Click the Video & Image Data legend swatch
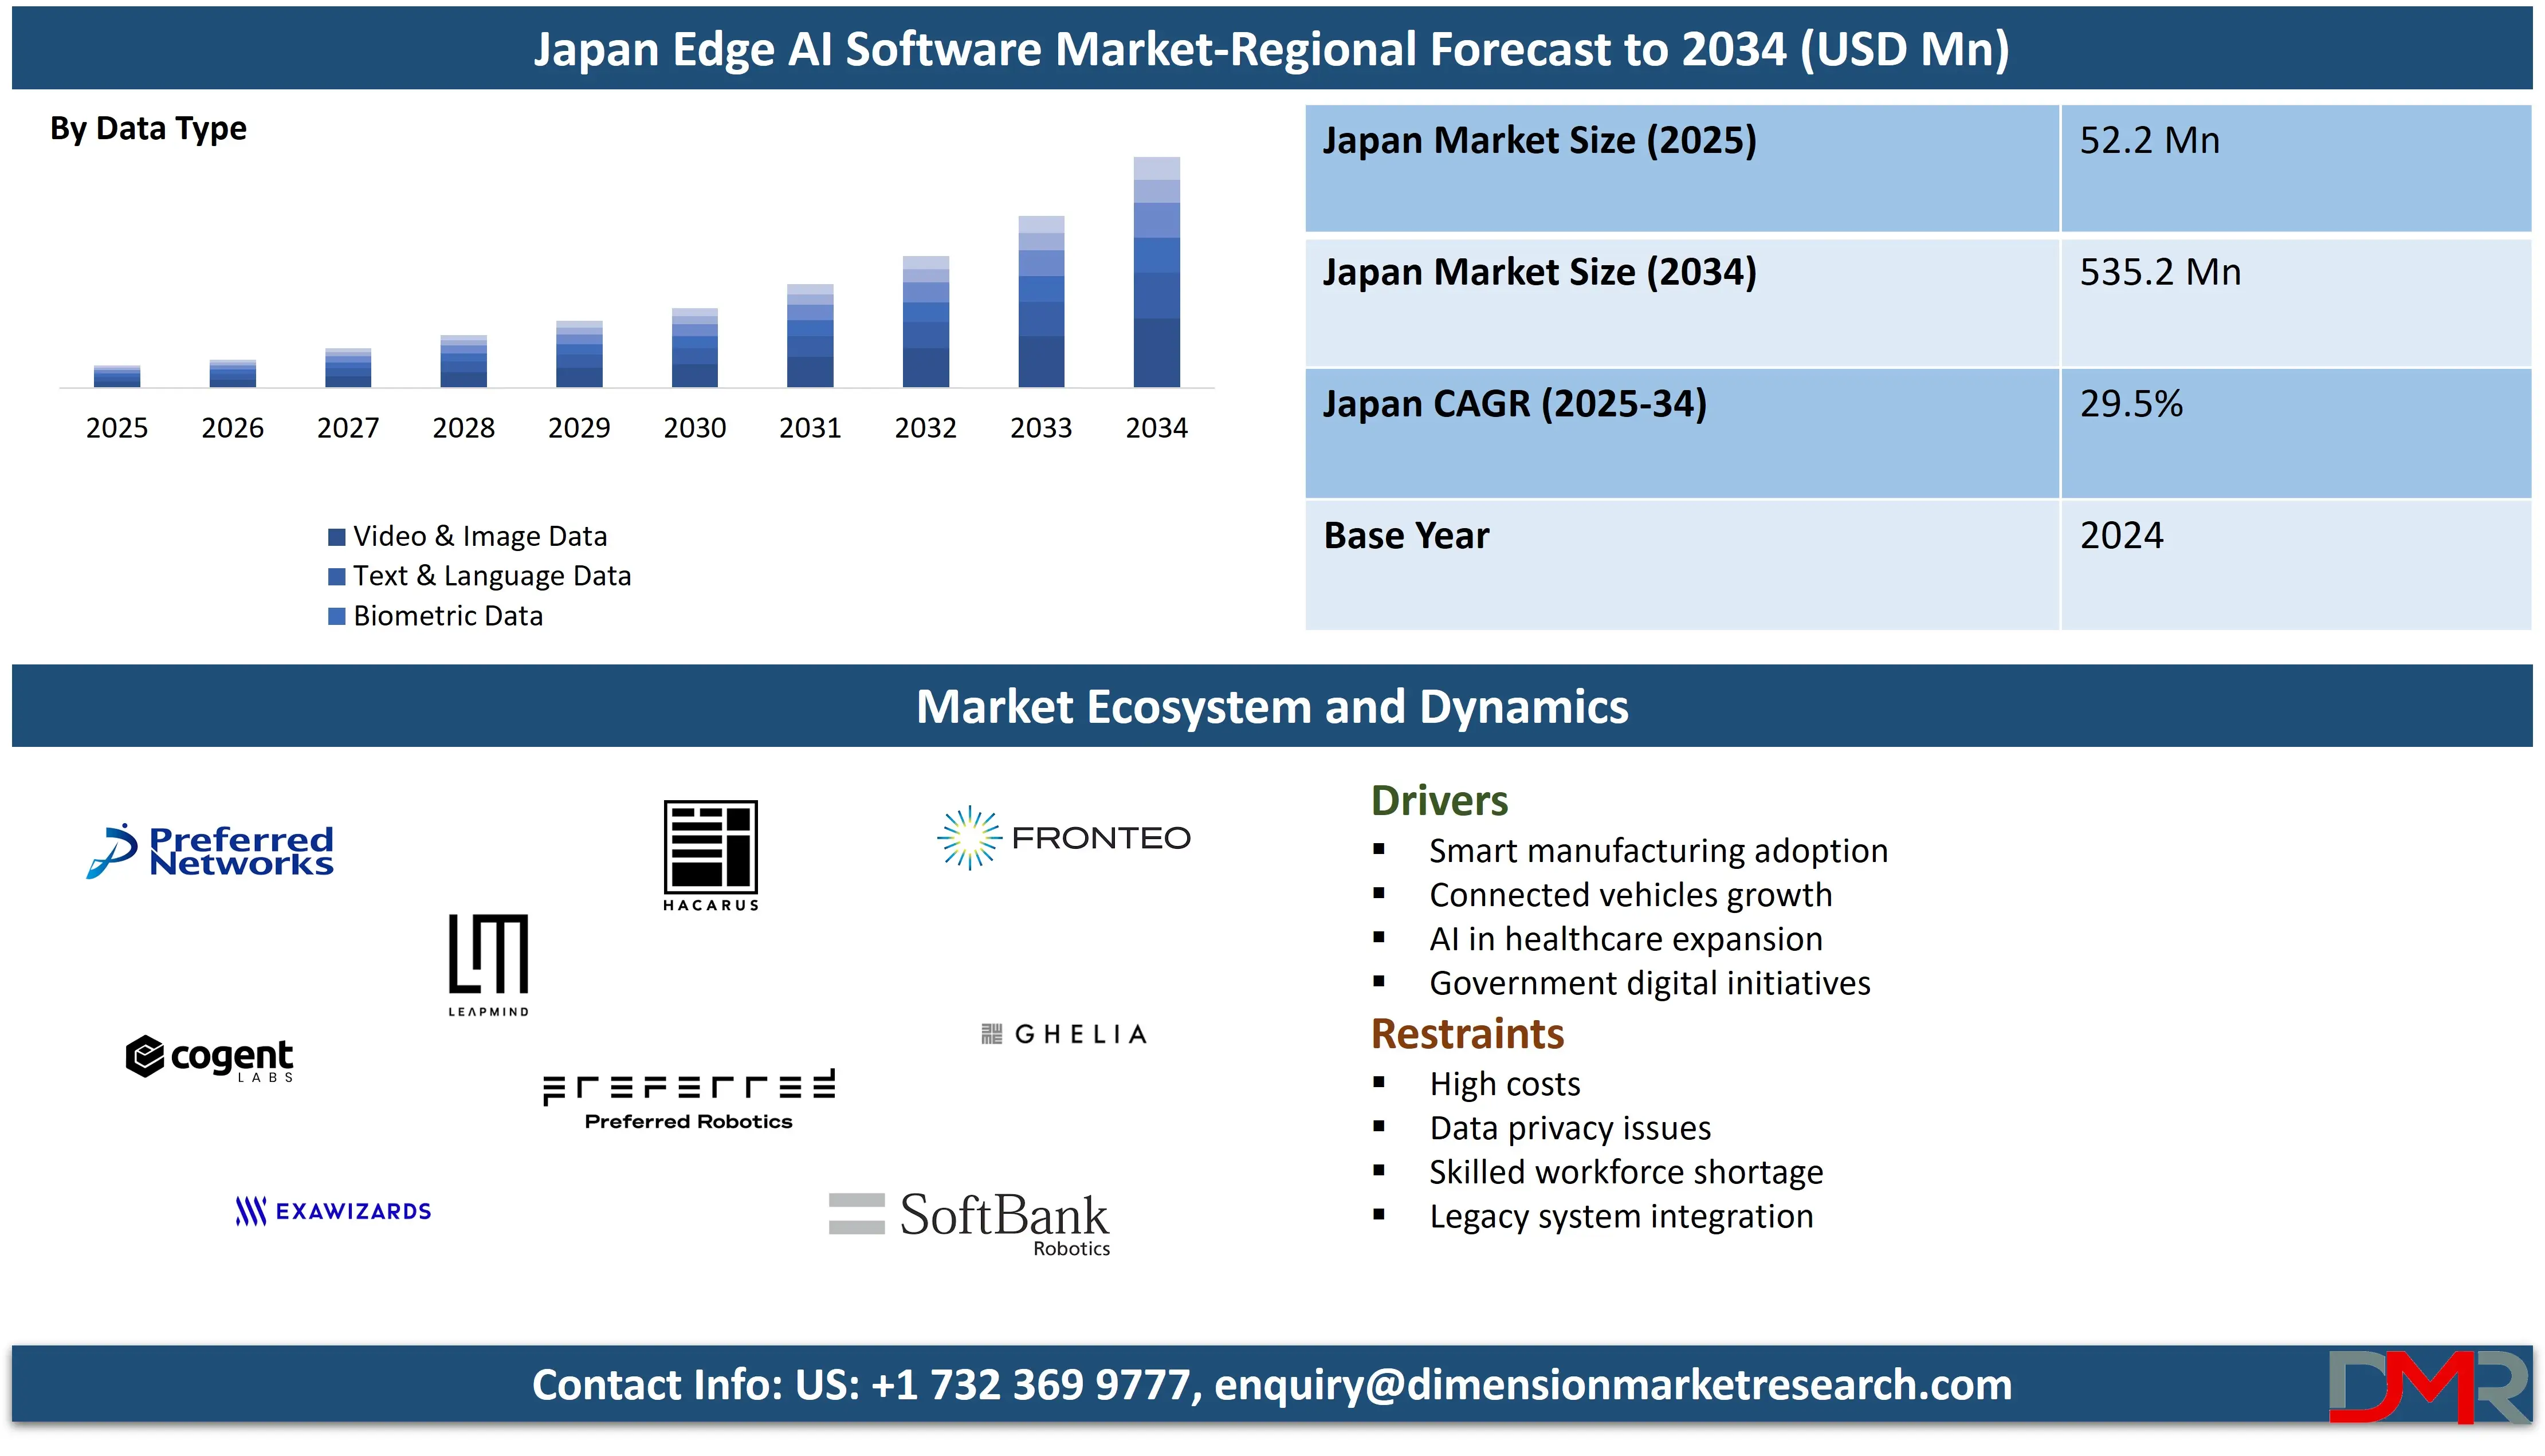The width and height of the screenshot is (2545, 1456). [x=337, y=537]
